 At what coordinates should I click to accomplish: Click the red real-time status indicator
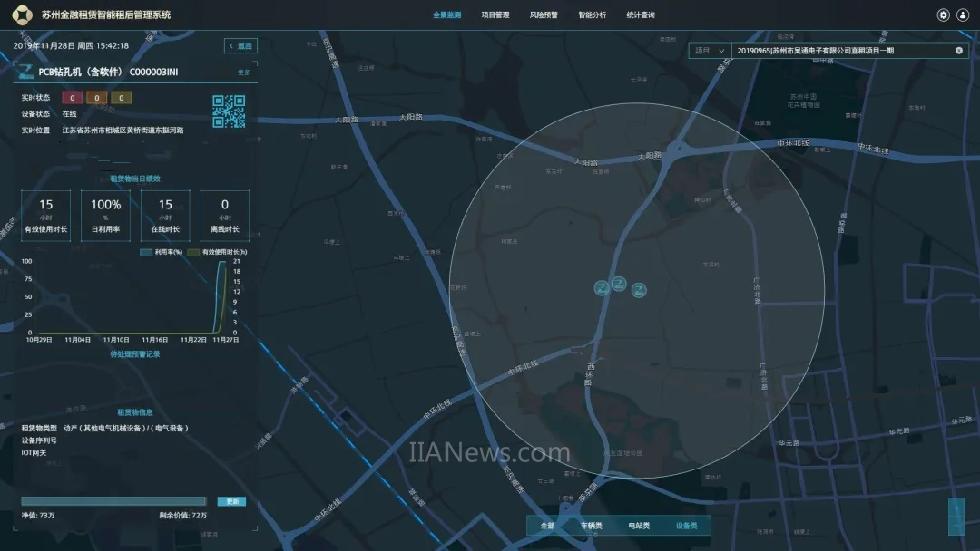[72, 97]
